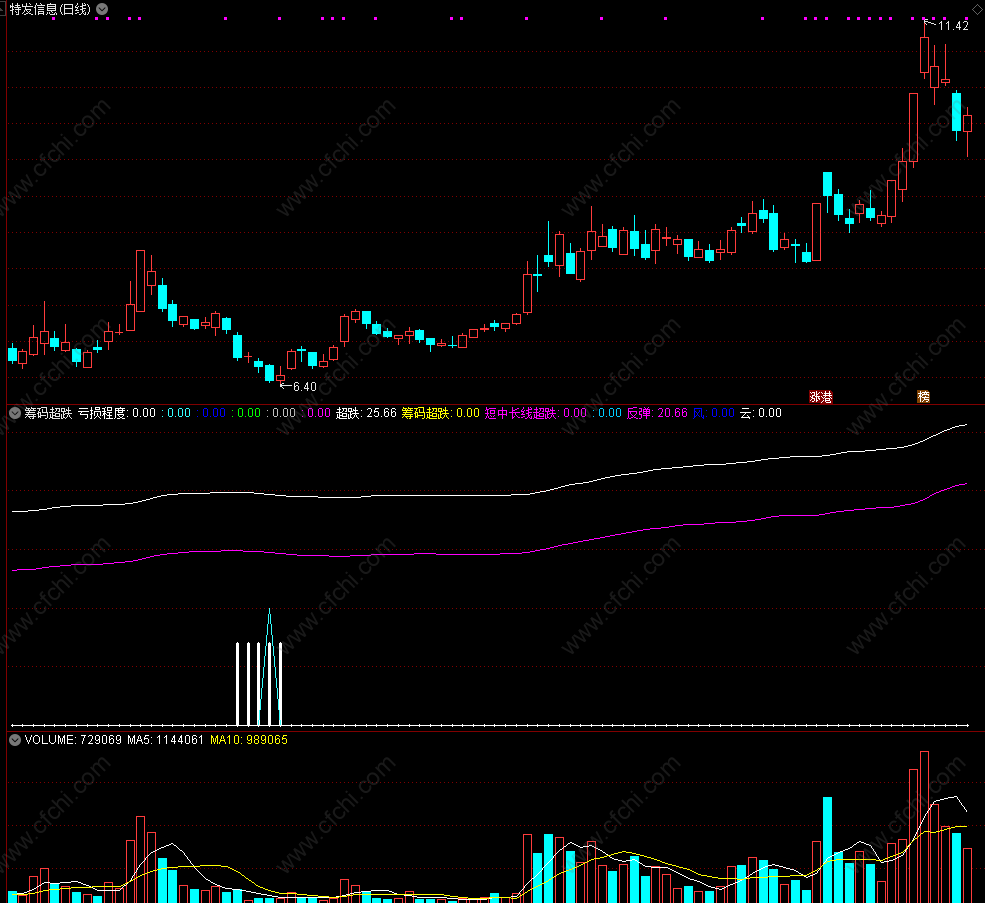Click the cyan spike in the 筹码超跌 panel
This screenshot has height=903, width=985.
(x=269, y=666)
